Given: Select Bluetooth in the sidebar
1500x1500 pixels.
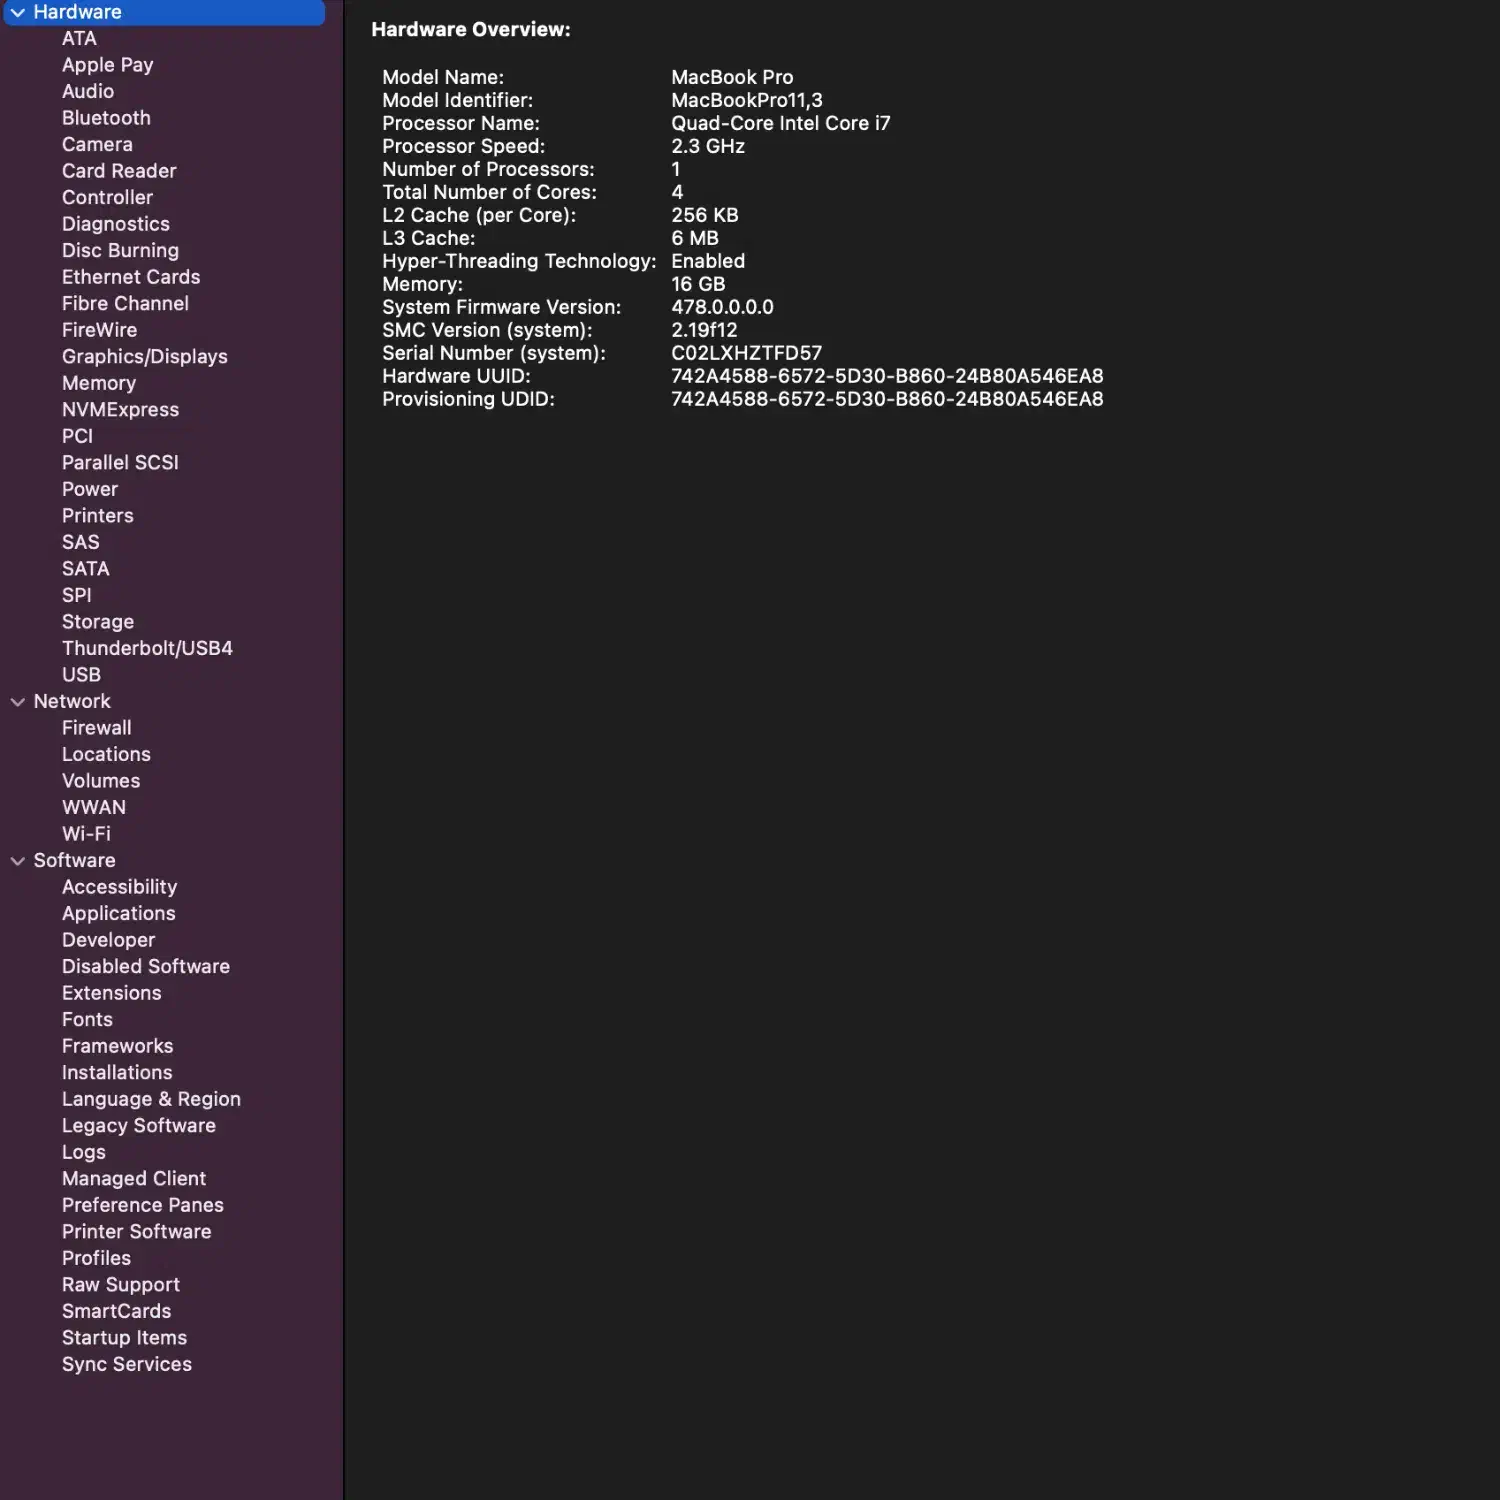Looking at the screenshot, I should tap(106, 118).
